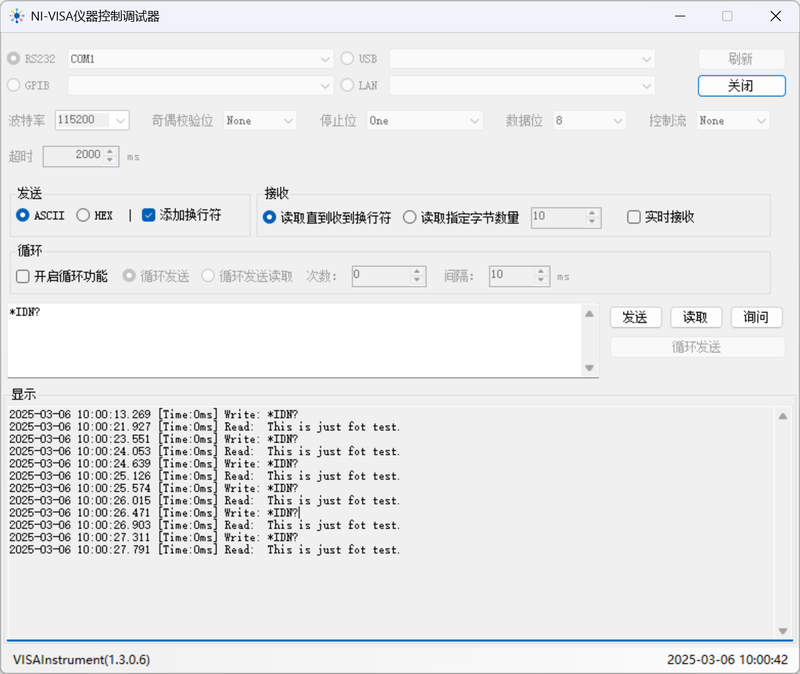Viewport: 800px width, 674px height.
Task: Click display log scroll down arrow
Action: (x=783, y=631)
